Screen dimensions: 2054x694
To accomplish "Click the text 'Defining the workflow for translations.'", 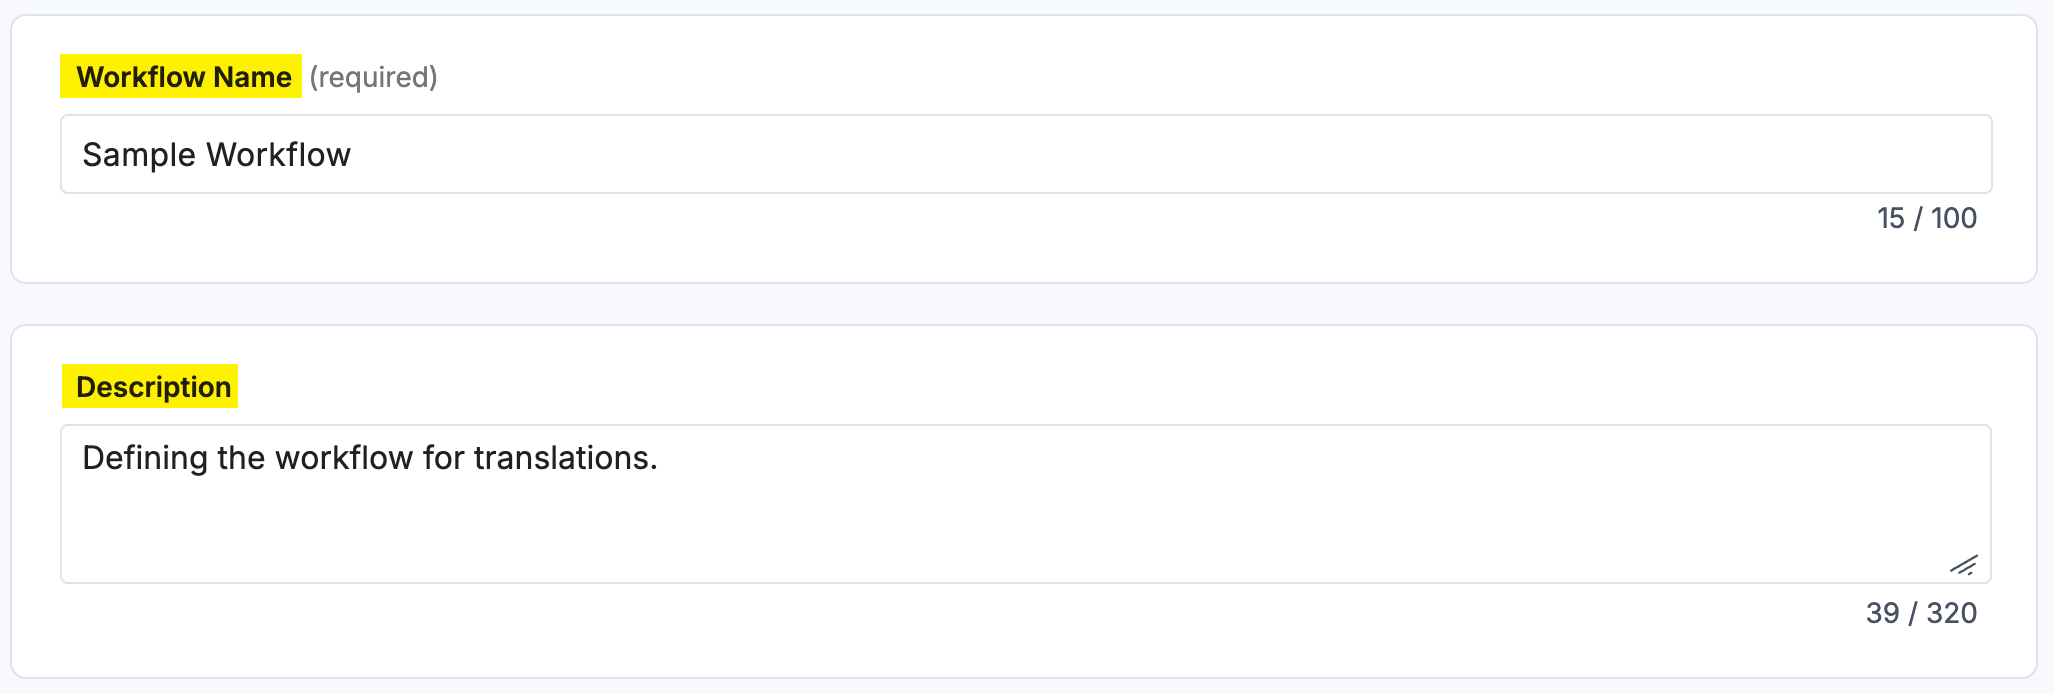I will point(370,458).
